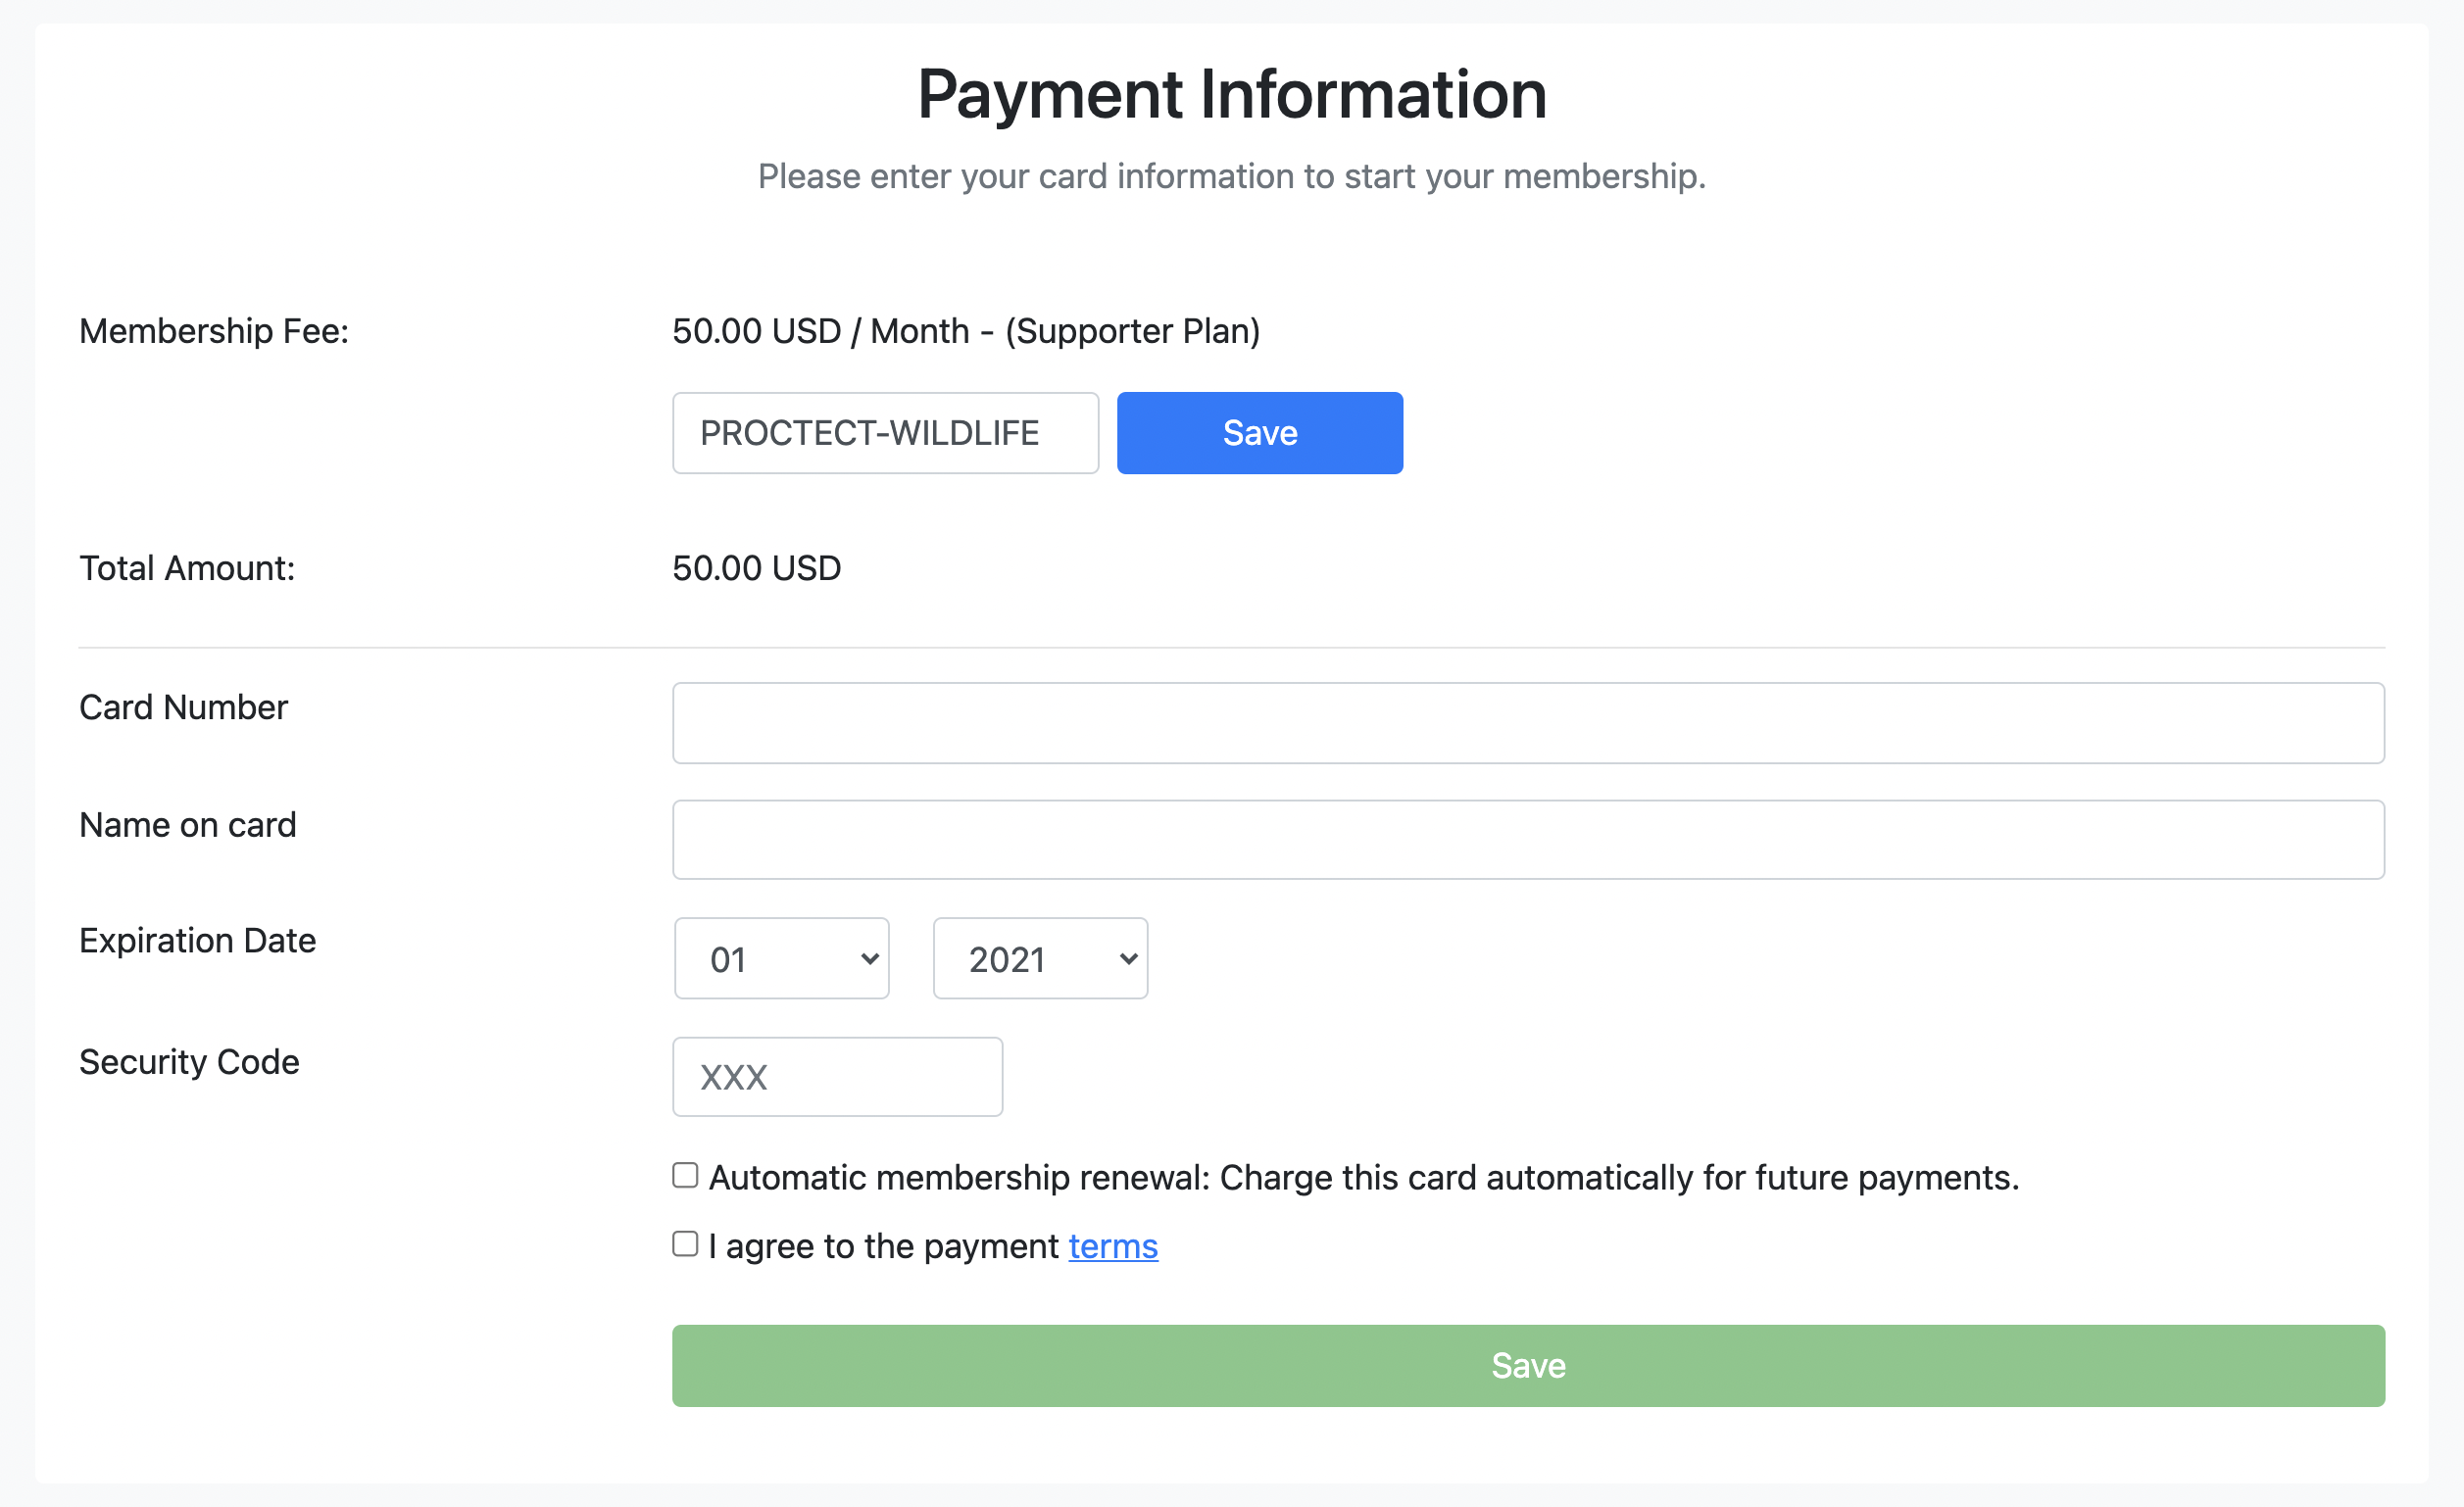The height and width of the screenshot is (1507, 2464).
Task: Click the Total Amount: label
Action: point(187,568)
